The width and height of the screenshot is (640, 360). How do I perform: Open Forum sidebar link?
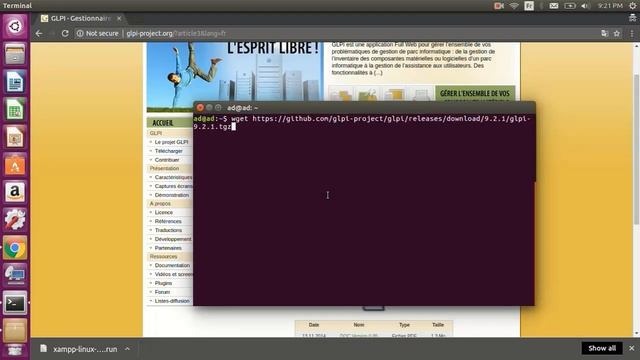coord(162,292)
